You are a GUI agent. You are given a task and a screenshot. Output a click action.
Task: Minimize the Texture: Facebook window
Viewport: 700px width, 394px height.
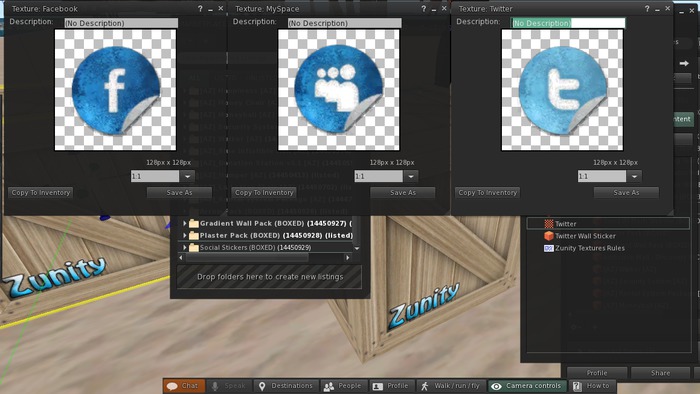click(210, 9)
